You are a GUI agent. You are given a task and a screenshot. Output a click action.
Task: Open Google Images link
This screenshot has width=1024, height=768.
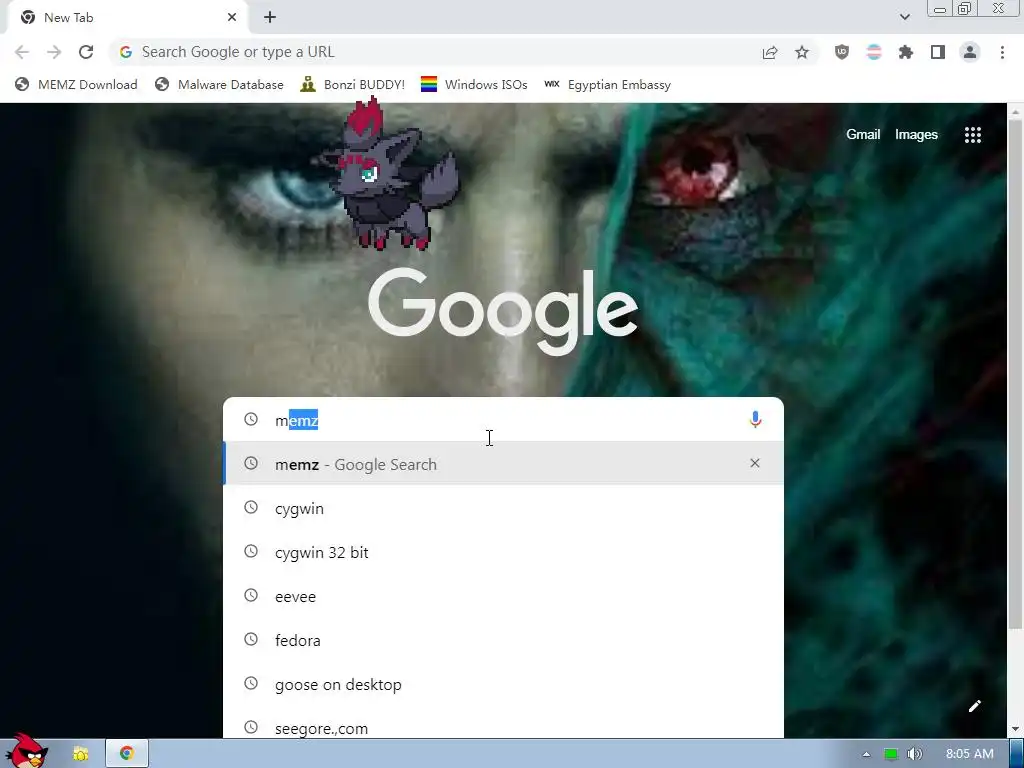pyautogui.click(x=916, y=135)
